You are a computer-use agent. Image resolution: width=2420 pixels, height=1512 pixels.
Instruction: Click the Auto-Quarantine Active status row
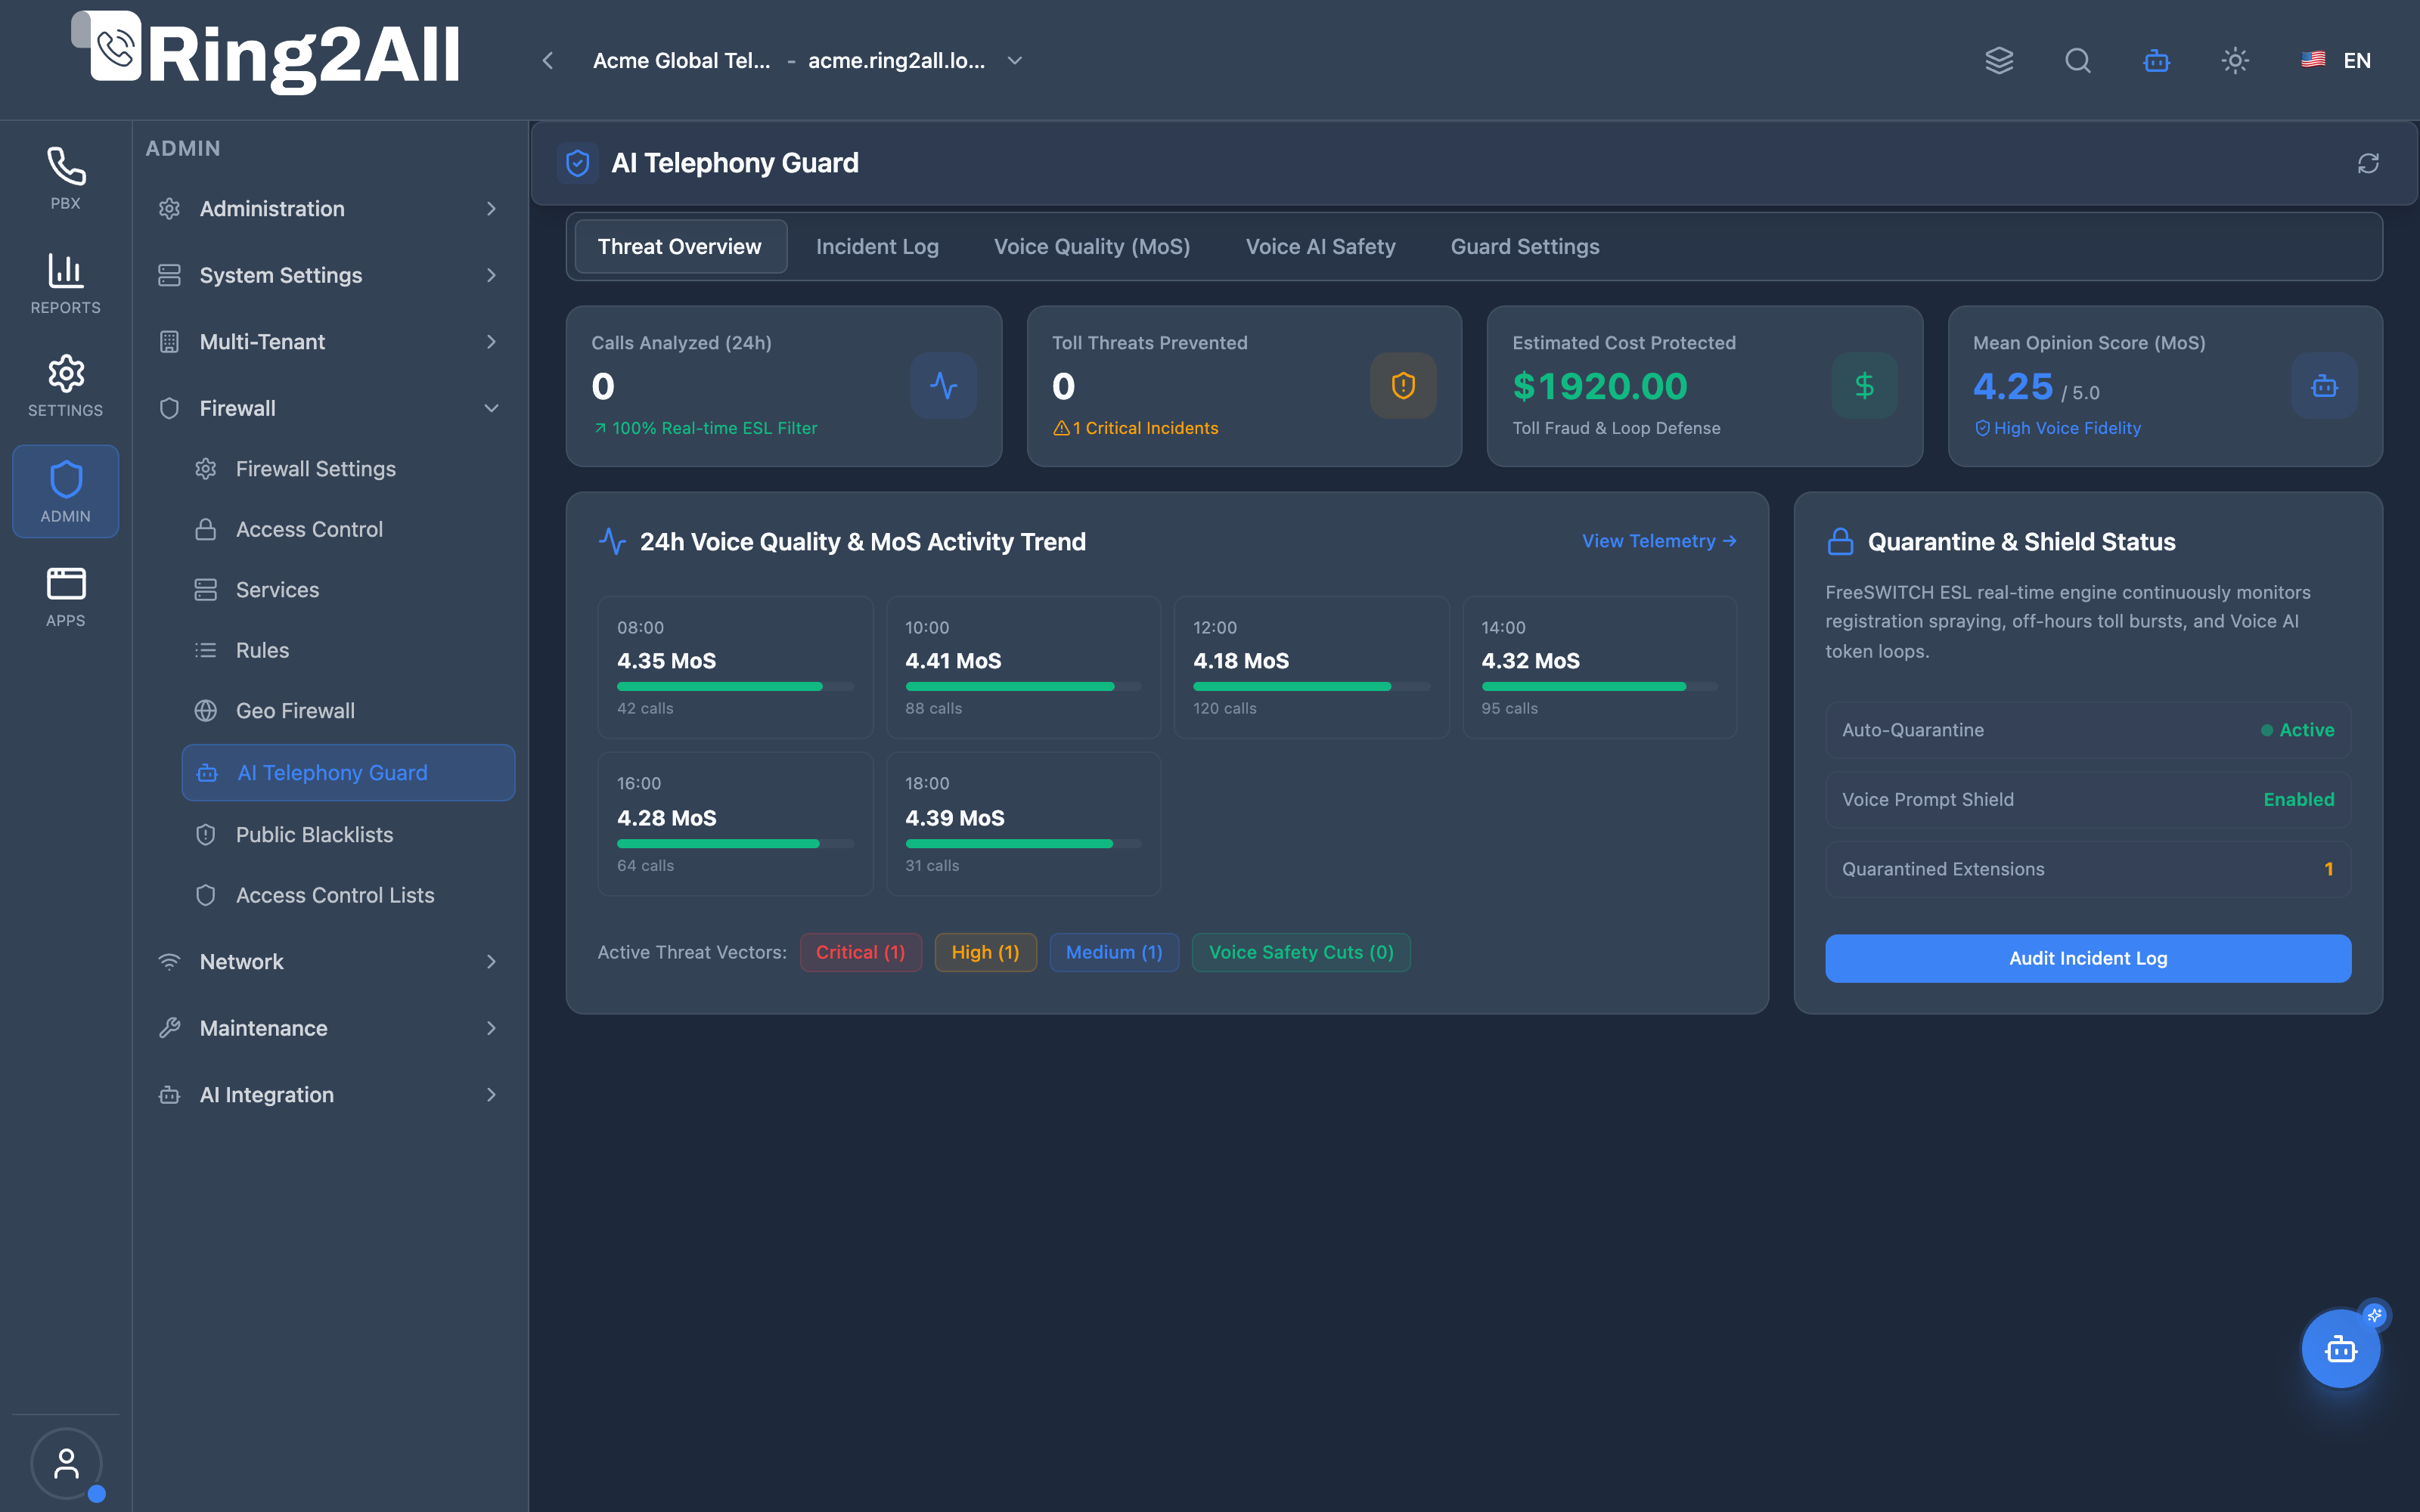2088,730
